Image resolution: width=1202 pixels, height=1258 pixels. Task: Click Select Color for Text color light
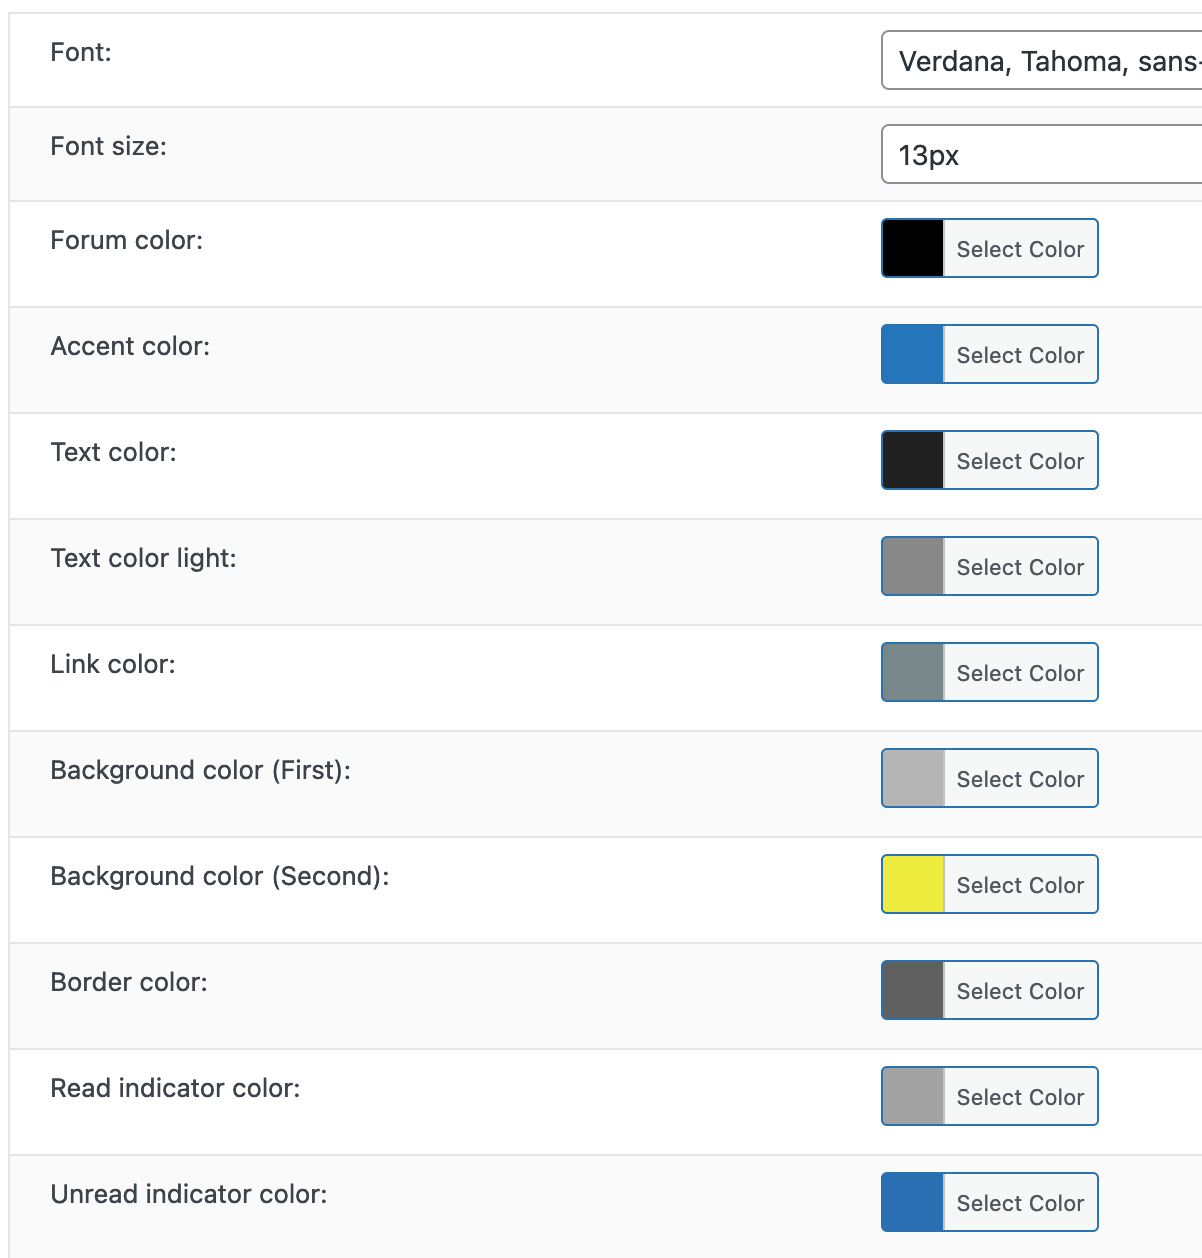click(x=1019, y=566)
